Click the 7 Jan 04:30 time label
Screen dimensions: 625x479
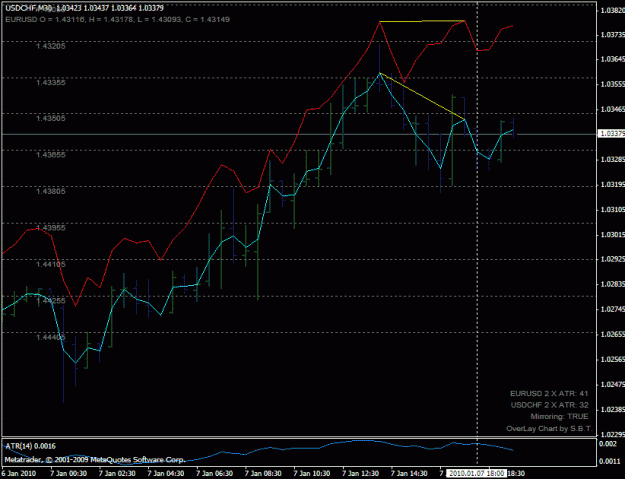(166, 473)
